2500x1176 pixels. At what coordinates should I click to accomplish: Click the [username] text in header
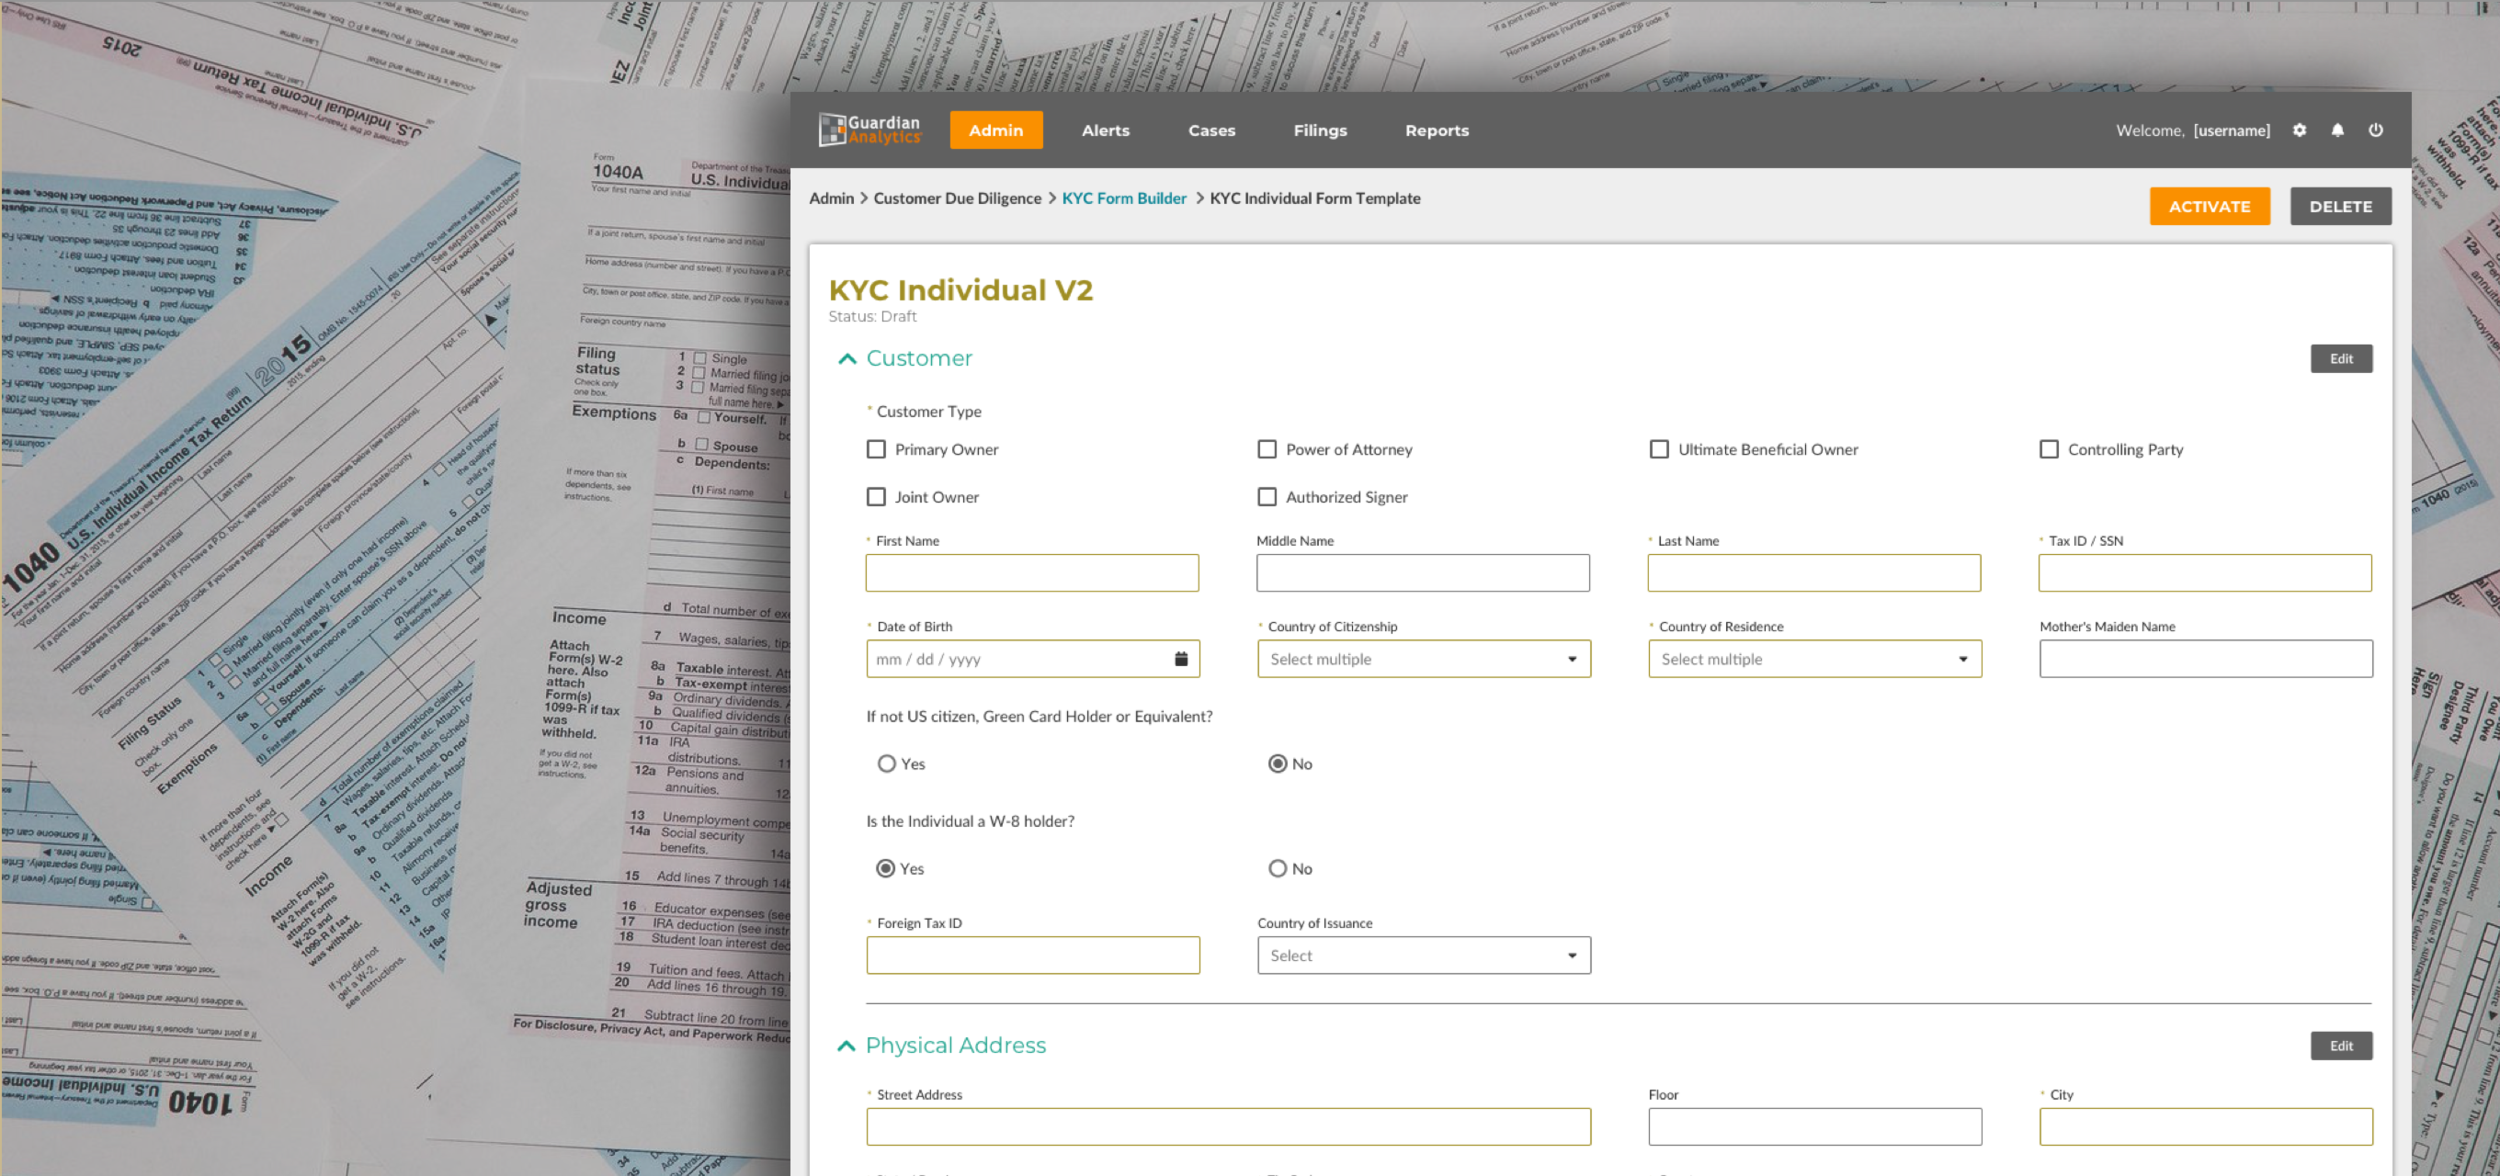pyautogui.click(x=2232, y=130)
